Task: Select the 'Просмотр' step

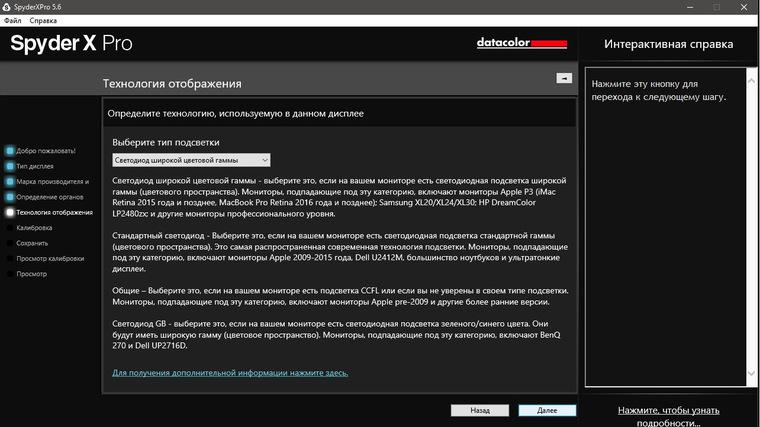Action: pyautogui.click(x=32, y=274)
